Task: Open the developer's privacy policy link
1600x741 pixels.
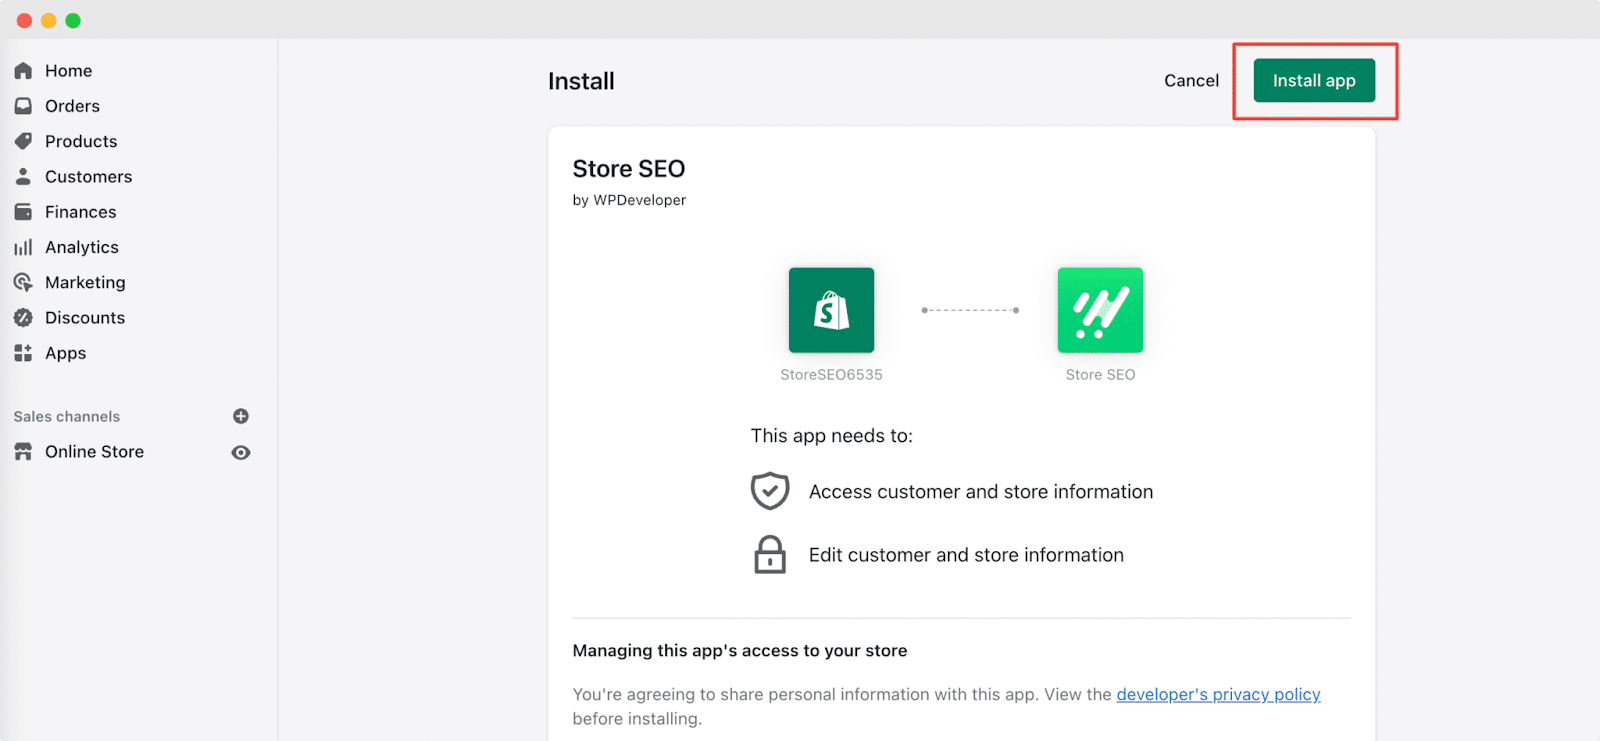Action: (x=1218, y=694)
